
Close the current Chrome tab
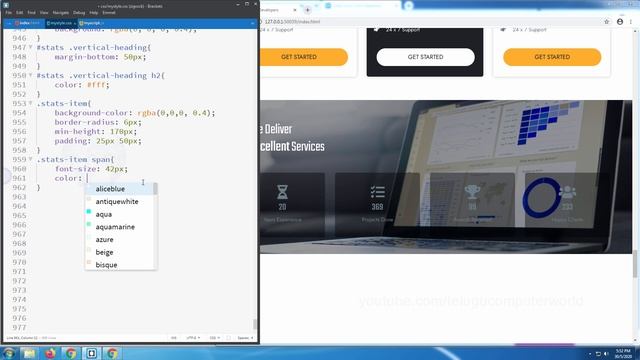[x=295, y=9]
